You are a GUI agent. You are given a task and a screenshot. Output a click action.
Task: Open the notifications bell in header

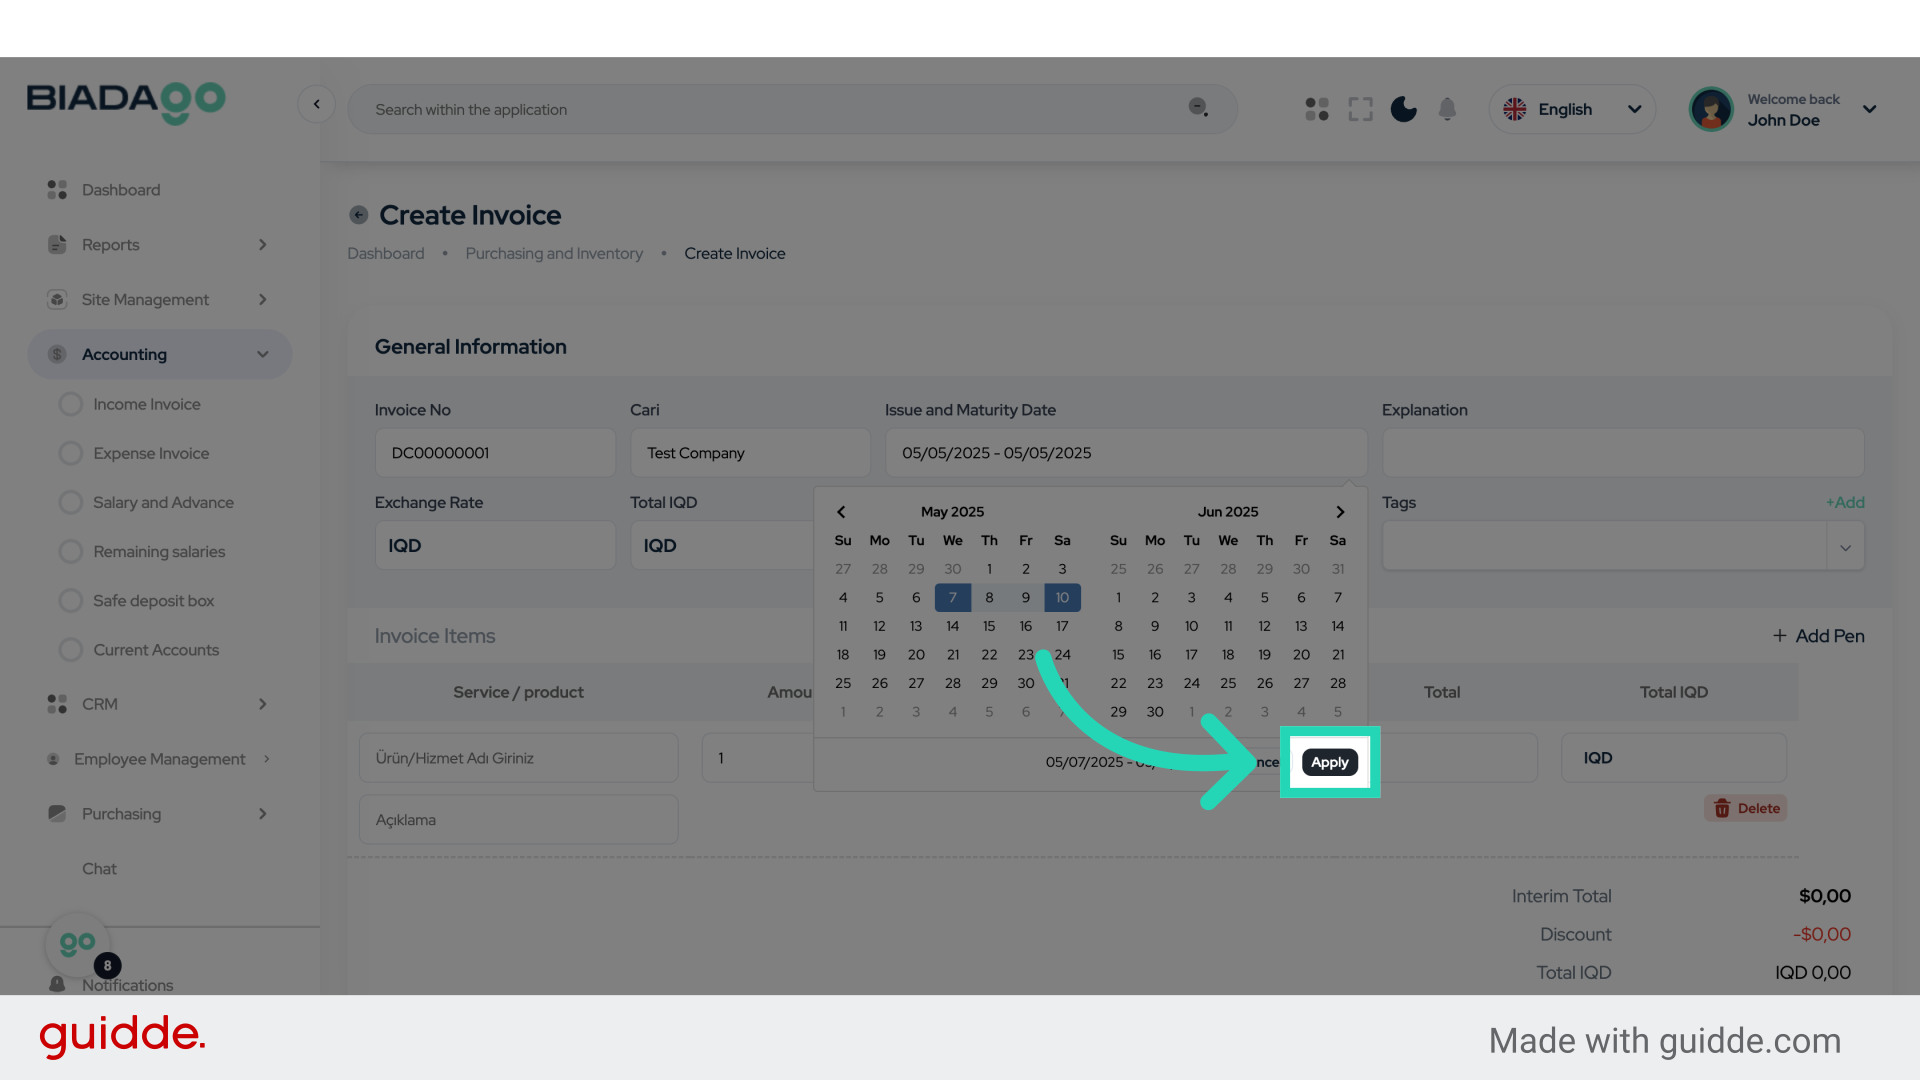click(1447, 109)
